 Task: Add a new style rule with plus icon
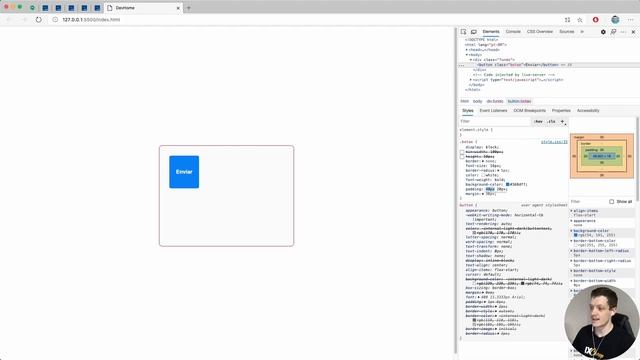(x=562, y=122)
